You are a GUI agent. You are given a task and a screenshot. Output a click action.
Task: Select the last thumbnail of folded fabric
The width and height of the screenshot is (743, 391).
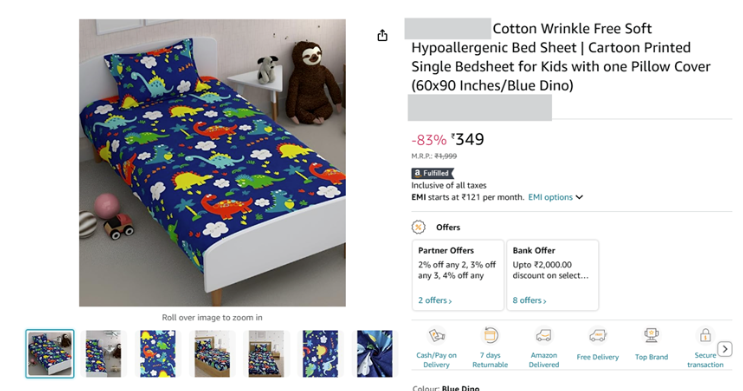pyautogui.click(x=374, y=354)
